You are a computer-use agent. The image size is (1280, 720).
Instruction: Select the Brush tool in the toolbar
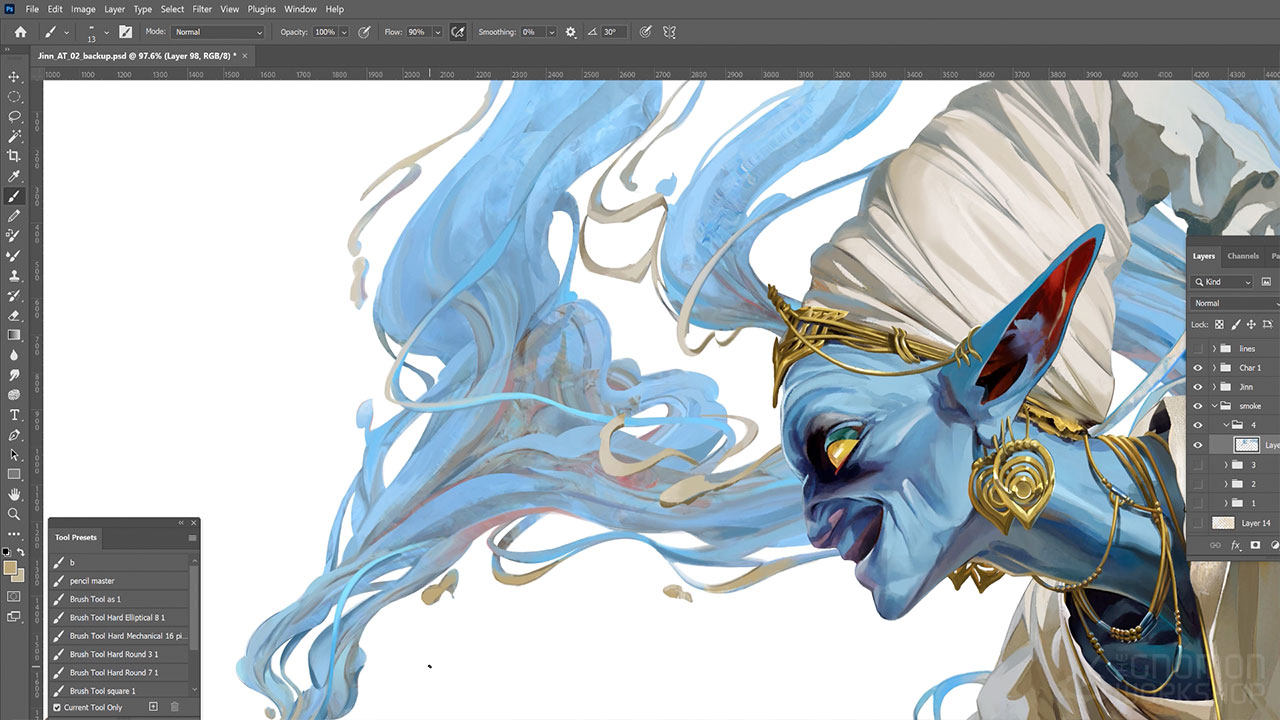click(14, 196)
